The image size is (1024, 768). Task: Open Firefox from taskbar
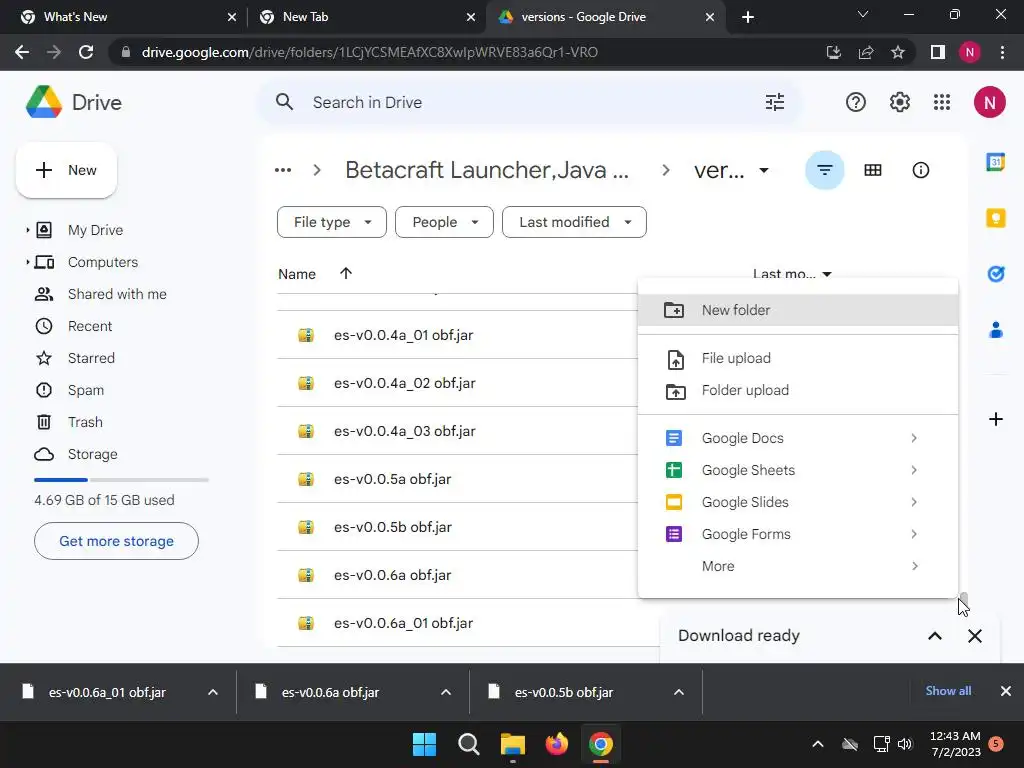(556, 744)
